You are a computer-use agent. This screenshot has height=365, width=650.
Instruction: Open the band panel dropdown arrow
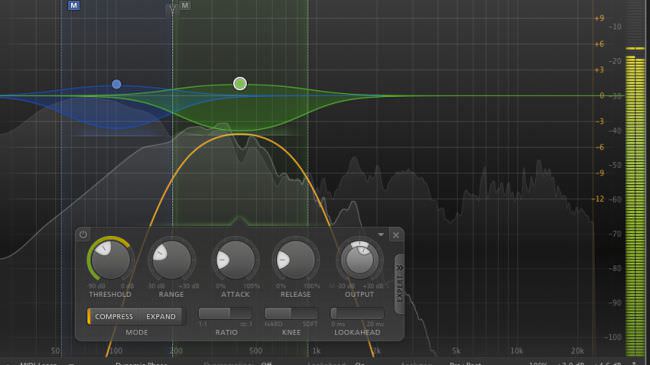[381, 235]
